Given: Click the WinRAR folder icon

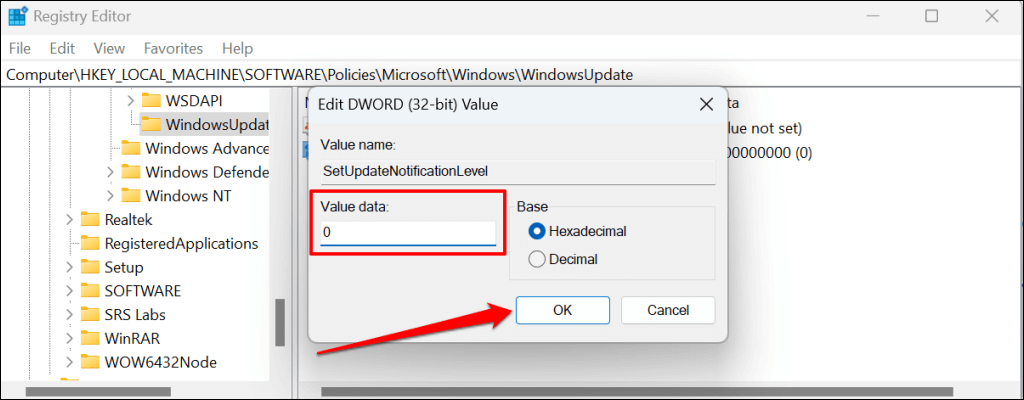Looking at the screenshot, I should click(x=91, y=338).
